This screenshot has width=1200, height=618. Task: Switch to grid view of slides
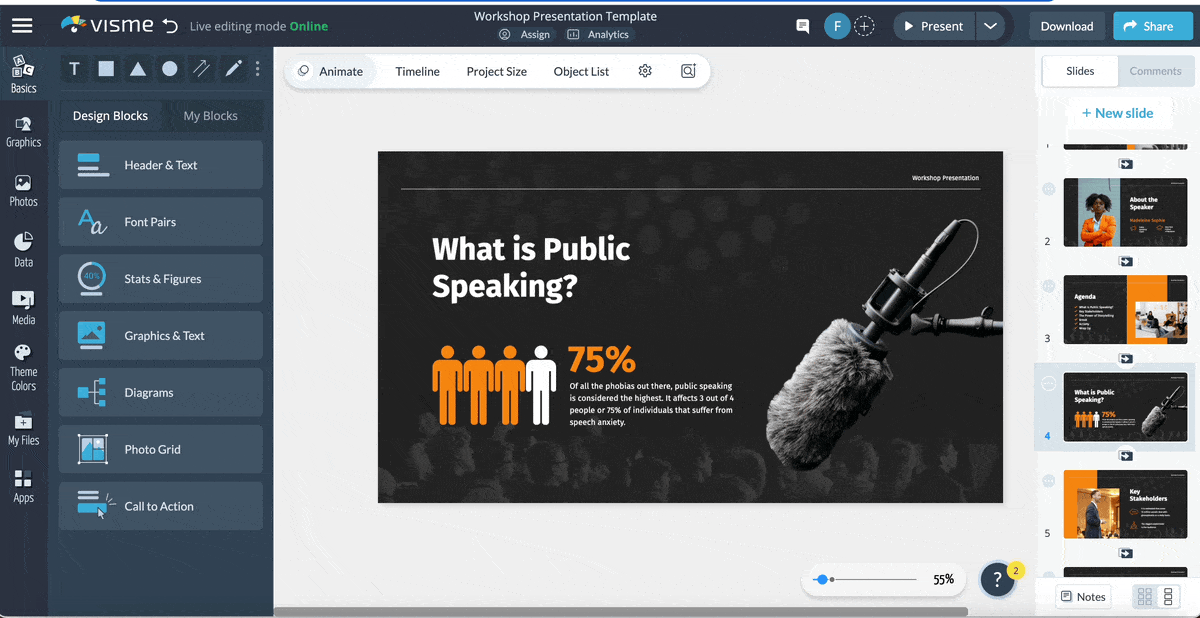[x=1144, y=596]
